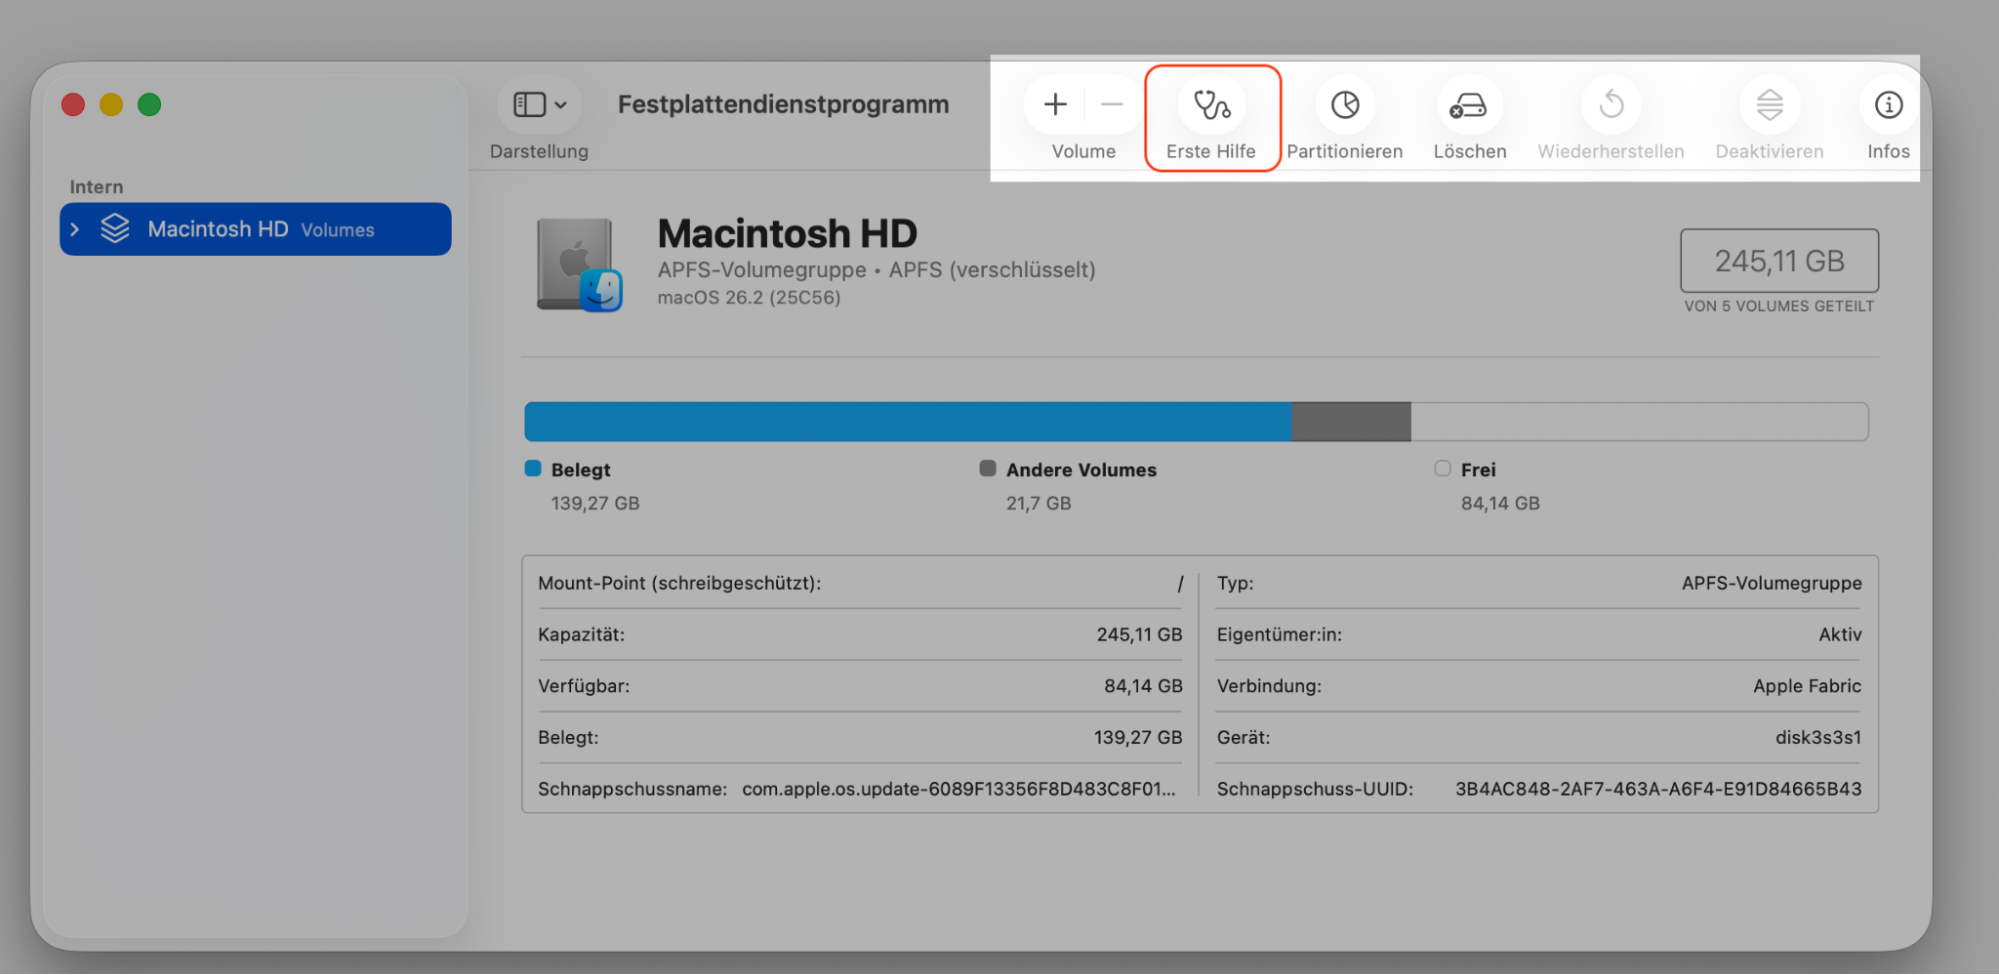Click the 'Intern' sidebar section header
The image size is (1999, 975).
pyautogui.click(x=96, y=187)
